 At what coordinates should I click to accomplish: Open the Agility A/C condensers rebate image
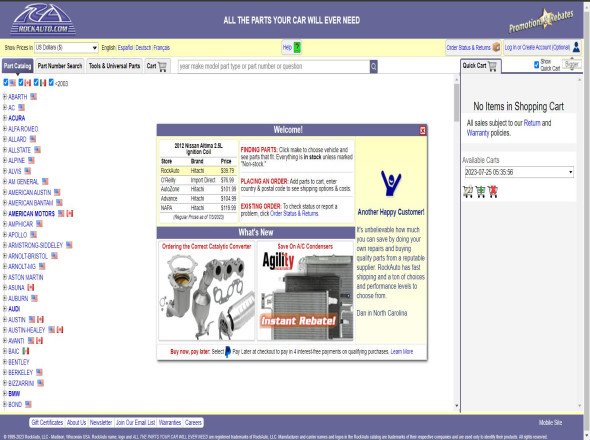pos(306,295)
